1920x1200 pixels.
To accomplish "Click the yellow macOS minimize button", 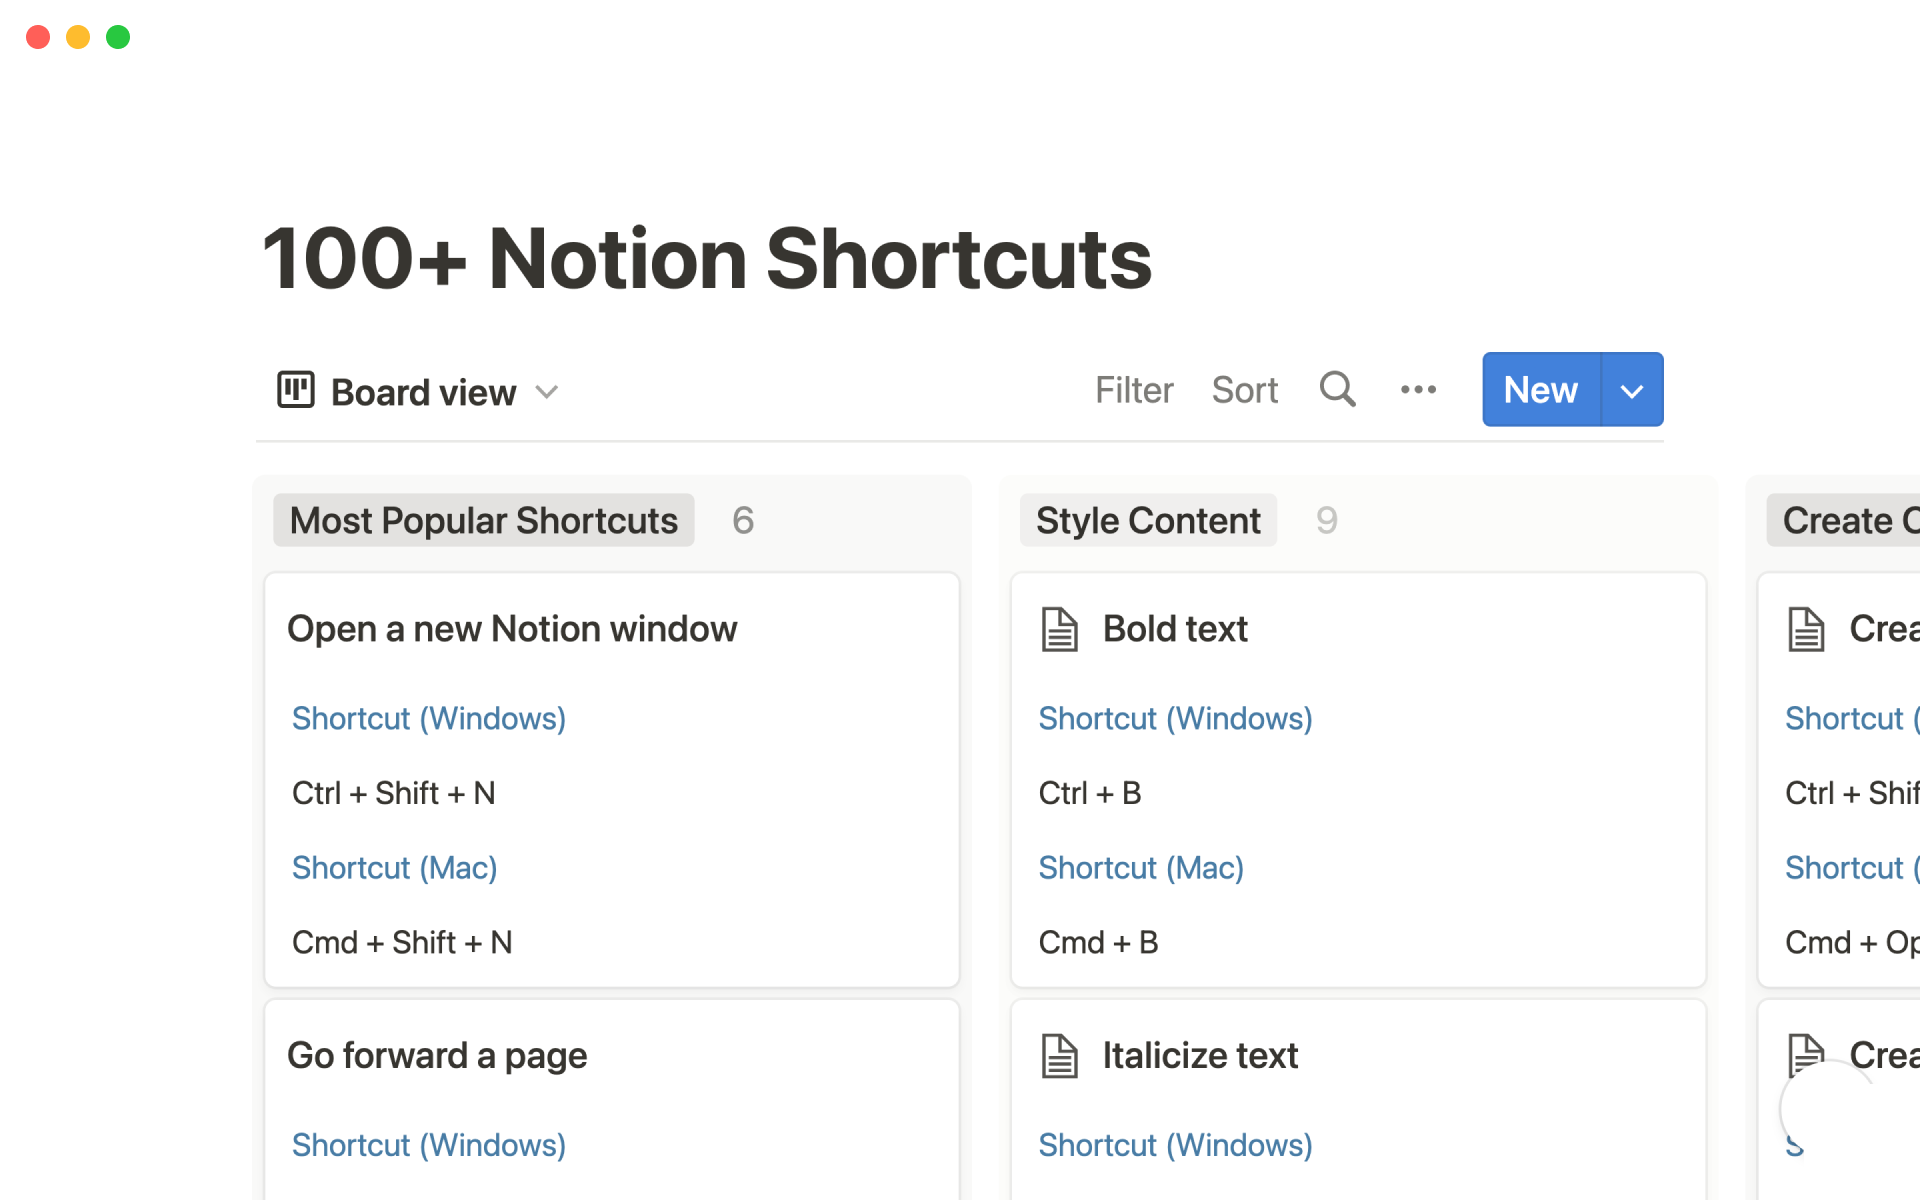I will click(x=78, y=37).
